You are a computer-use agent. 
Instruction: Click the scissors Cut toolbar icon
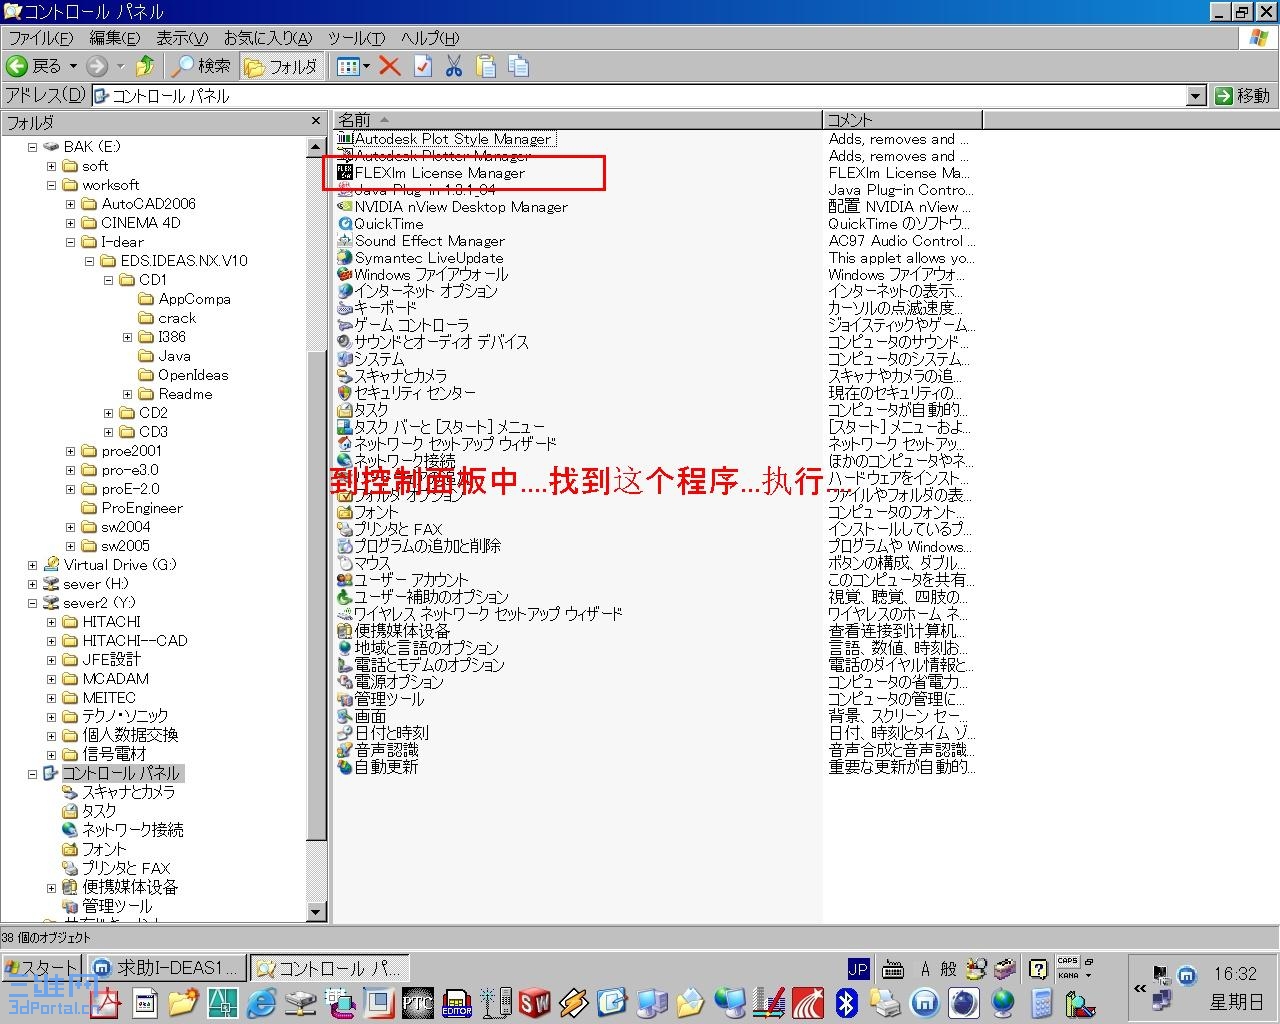pos(454,66)
